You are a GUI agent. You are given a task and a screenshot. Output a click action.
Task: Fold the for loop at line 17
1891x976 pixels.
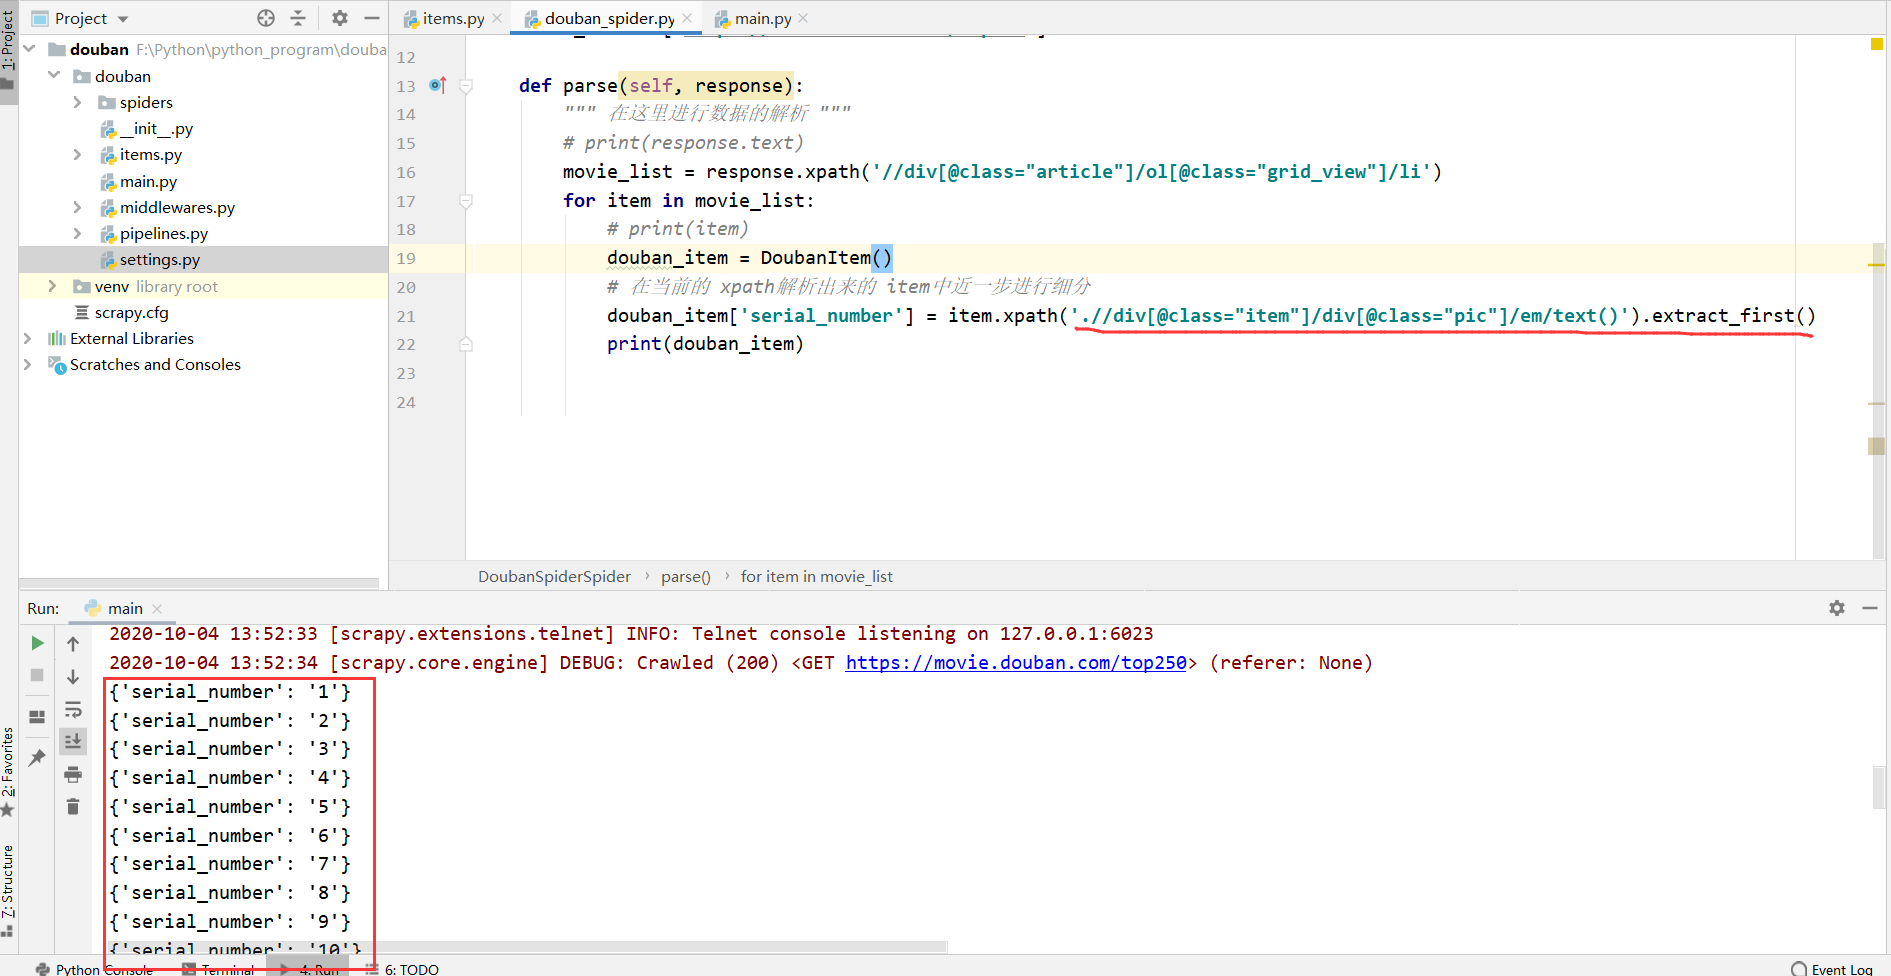(x=466, y=201)
